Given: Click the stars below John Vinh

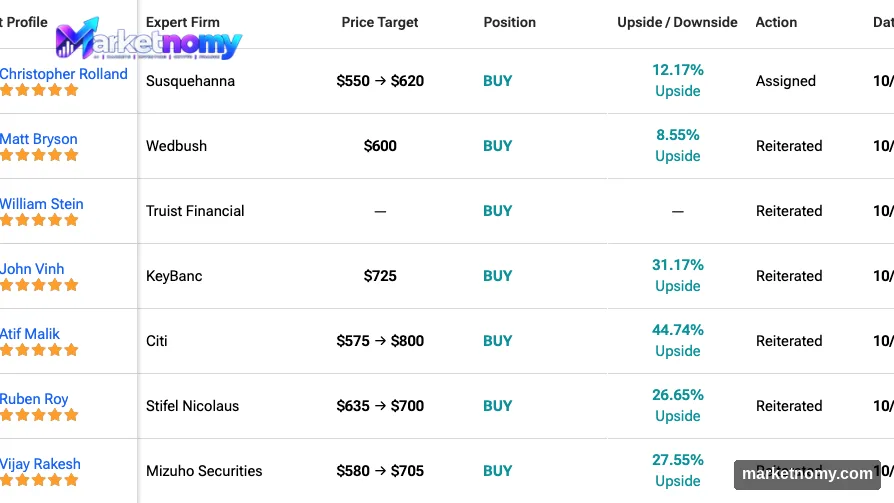Looking at the screenshot, I should point(39,285).
